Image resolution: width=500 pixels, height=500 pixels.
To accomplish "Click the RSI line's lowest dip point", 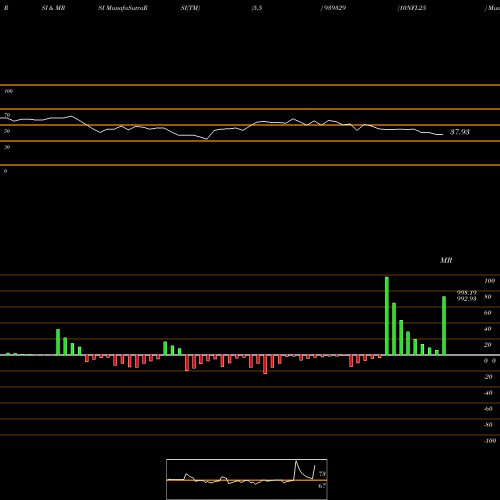I will (x=207, y=139).
